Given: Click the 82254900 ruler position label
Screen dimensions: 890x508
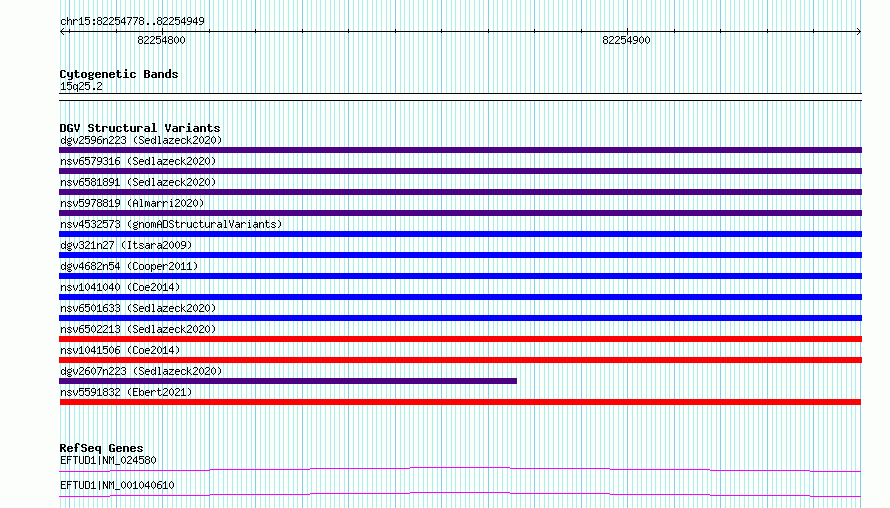Looking at the screenshot, I should coord(626,40).
